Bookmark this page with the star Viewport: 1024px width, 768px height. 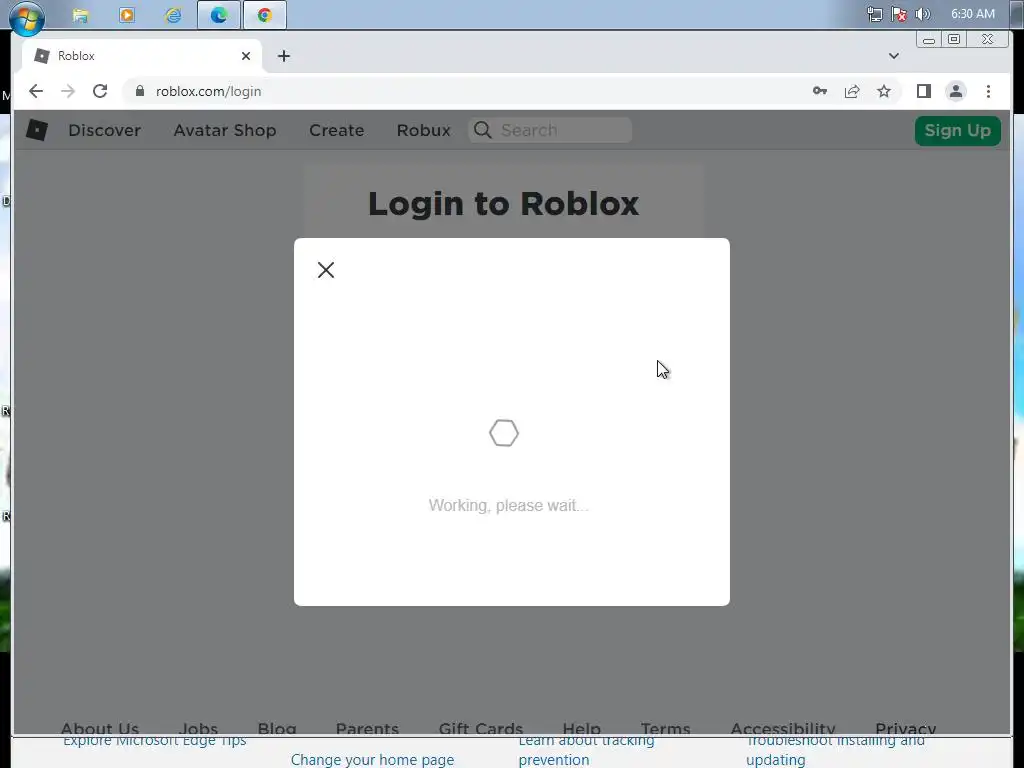click(884, 91)
